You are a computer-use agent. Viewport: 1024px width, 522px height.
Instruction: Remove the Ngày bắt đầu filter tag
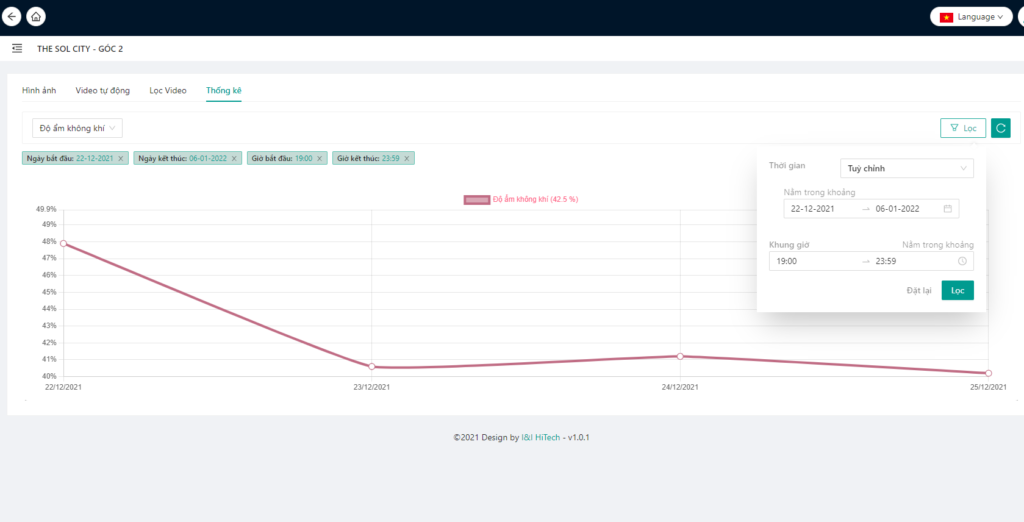point(121,158)
